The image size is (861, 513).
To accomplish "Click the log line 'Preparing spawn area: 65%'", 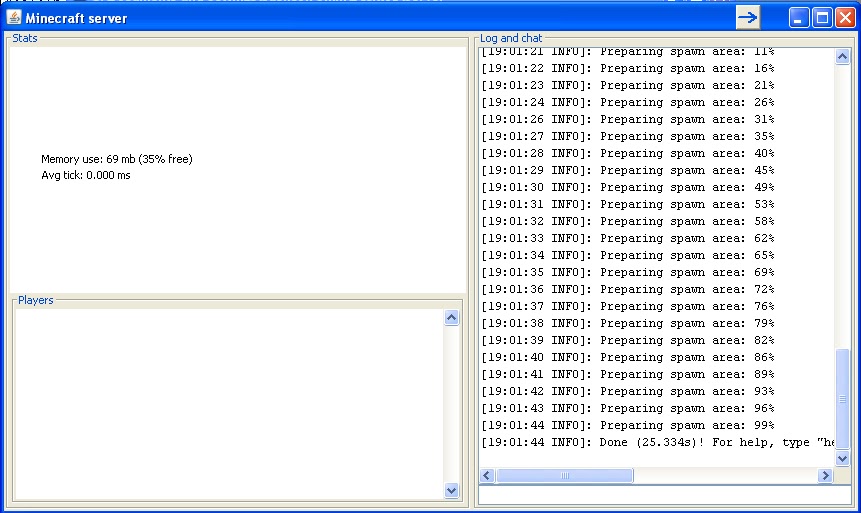I will (x=628, y=255).
